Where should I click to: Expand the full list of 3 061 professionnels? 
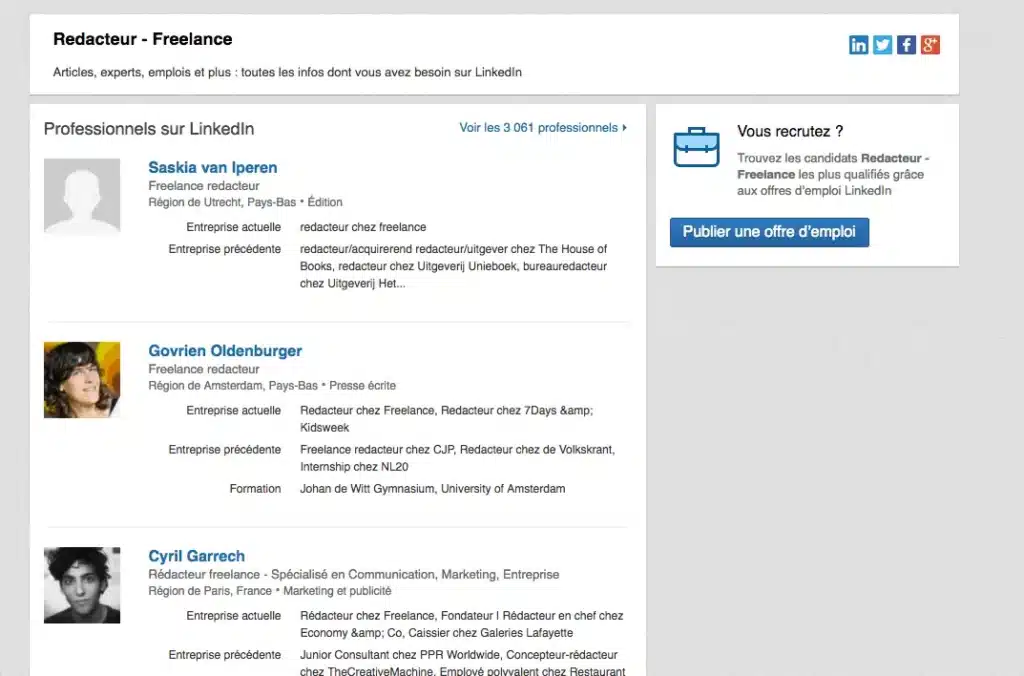point(540,128)
